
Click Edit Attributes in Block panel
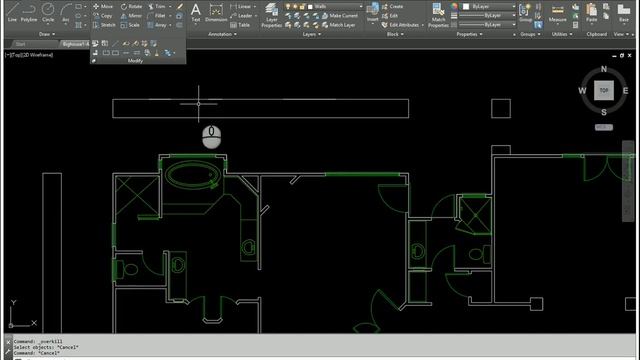click(x=400, y=25)
